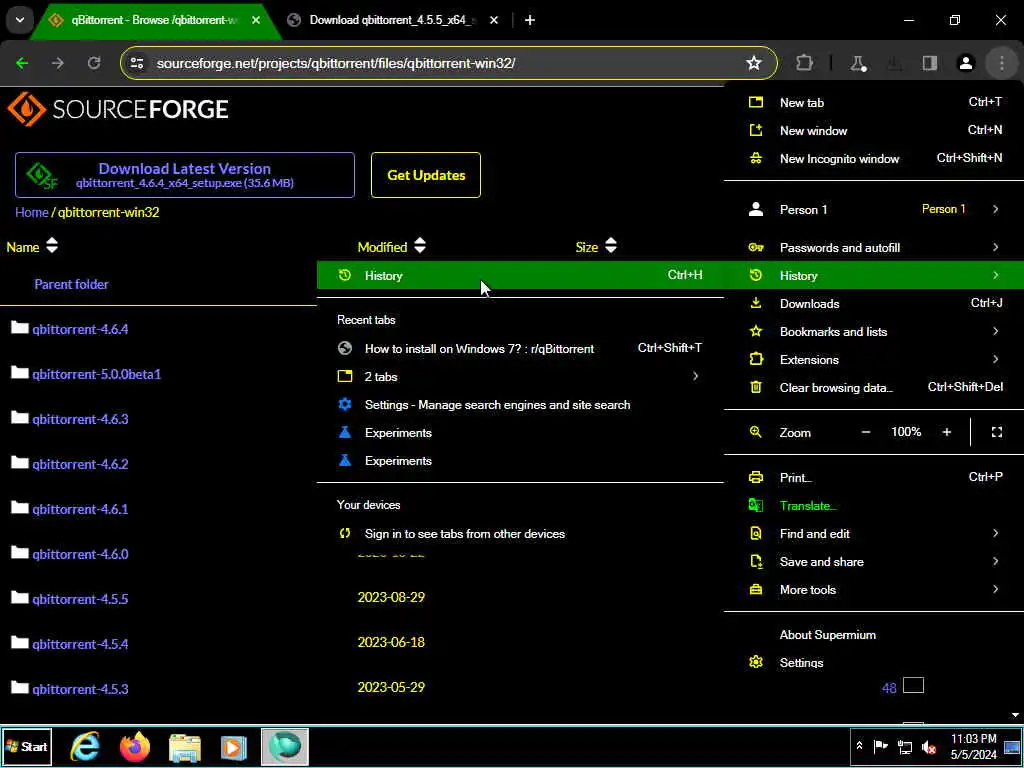Screen dimensions: 1024x768
Task: Switch to Download qbittorrent_4.5.5 tab
Action: pos(394,20)
